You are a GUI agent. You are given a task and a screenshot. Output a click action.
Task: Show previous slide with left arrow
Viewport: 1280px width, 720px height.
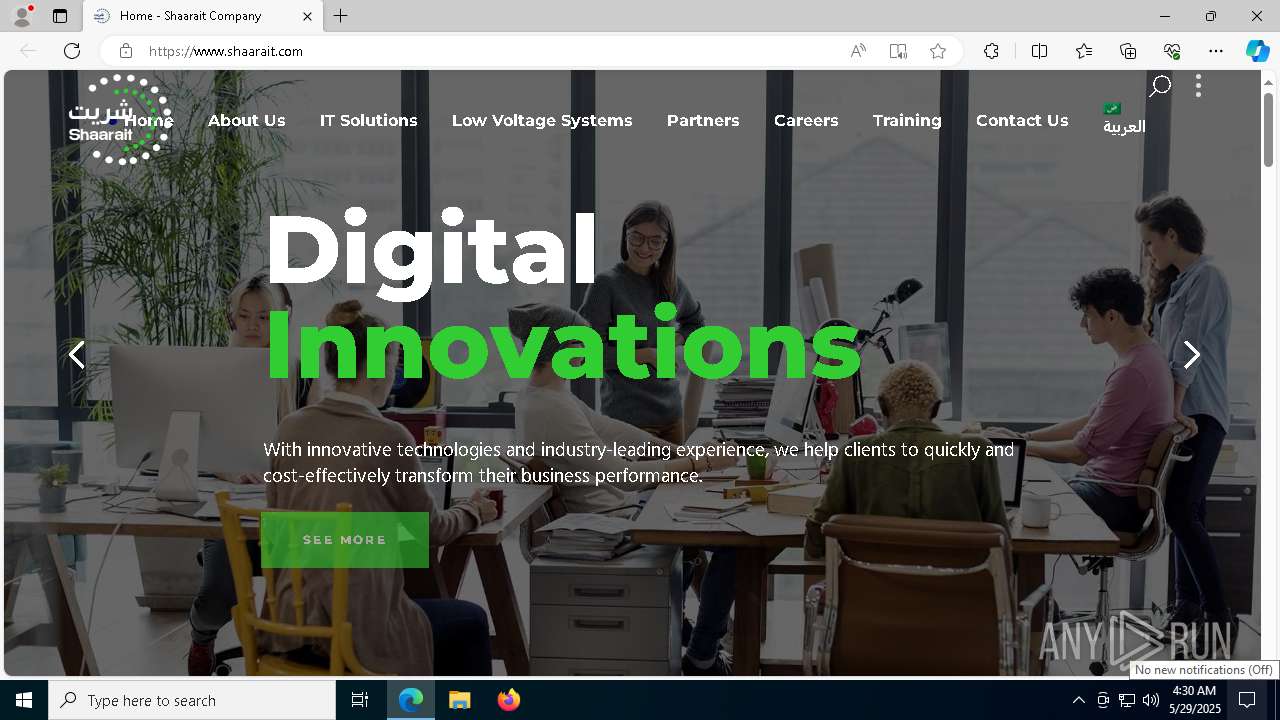(77, 354)
